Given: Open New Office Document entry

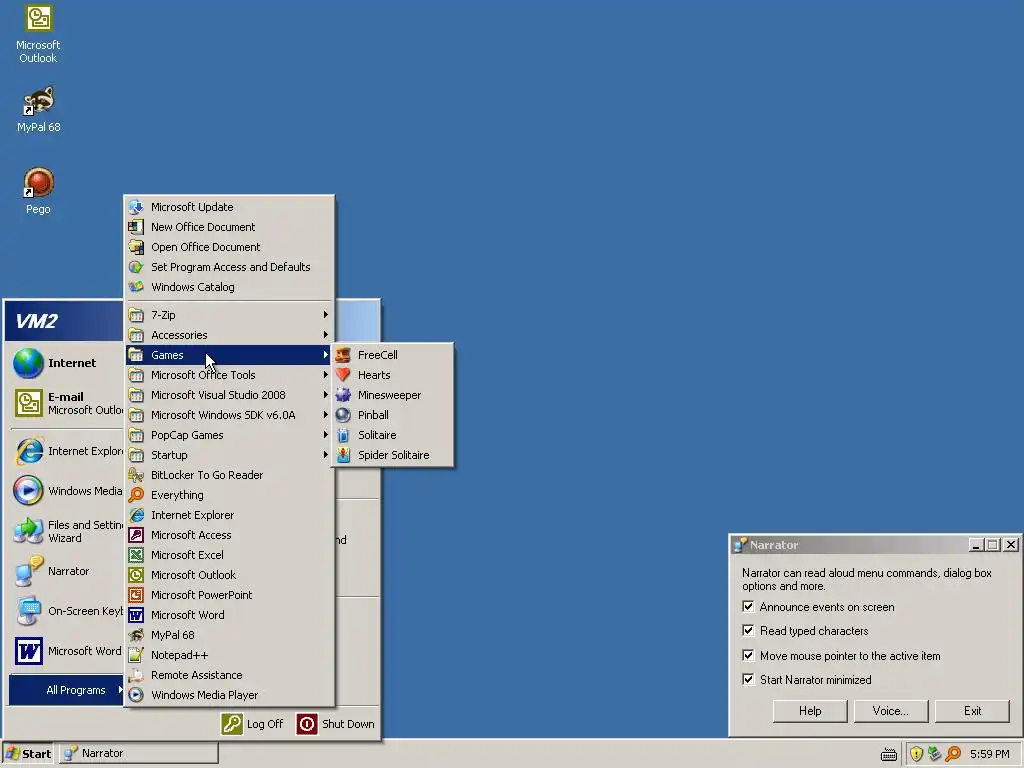Looking at the screenshot, I should 229,227.
